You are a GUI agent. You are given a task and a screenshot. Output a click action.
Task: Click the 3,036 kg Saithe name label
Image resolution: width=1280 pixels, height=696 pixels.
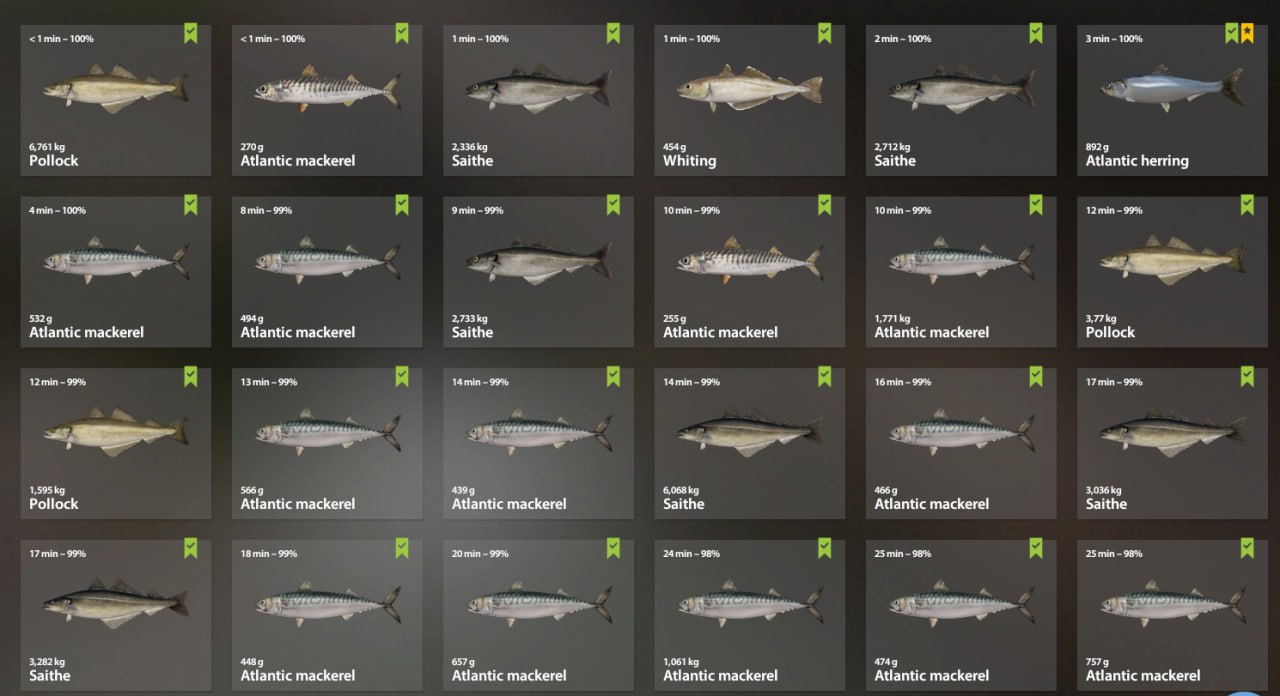pyautogui.click(x=1106, y=504)
